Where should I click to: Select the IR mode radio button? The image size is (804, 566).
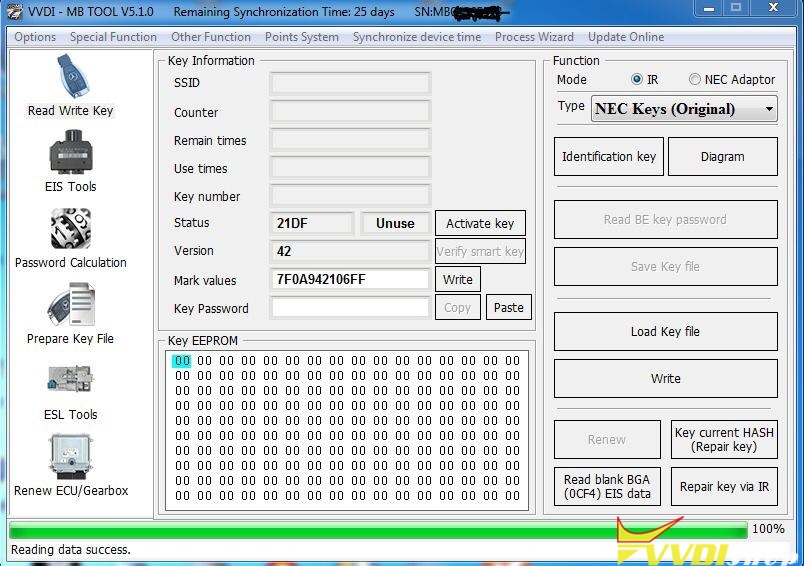(637, 79)
